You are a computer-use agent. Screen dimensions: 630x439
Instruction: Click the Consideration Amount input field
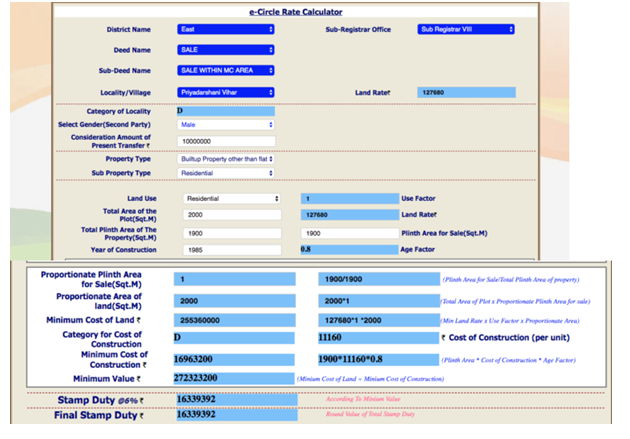[x=226, y=142]
